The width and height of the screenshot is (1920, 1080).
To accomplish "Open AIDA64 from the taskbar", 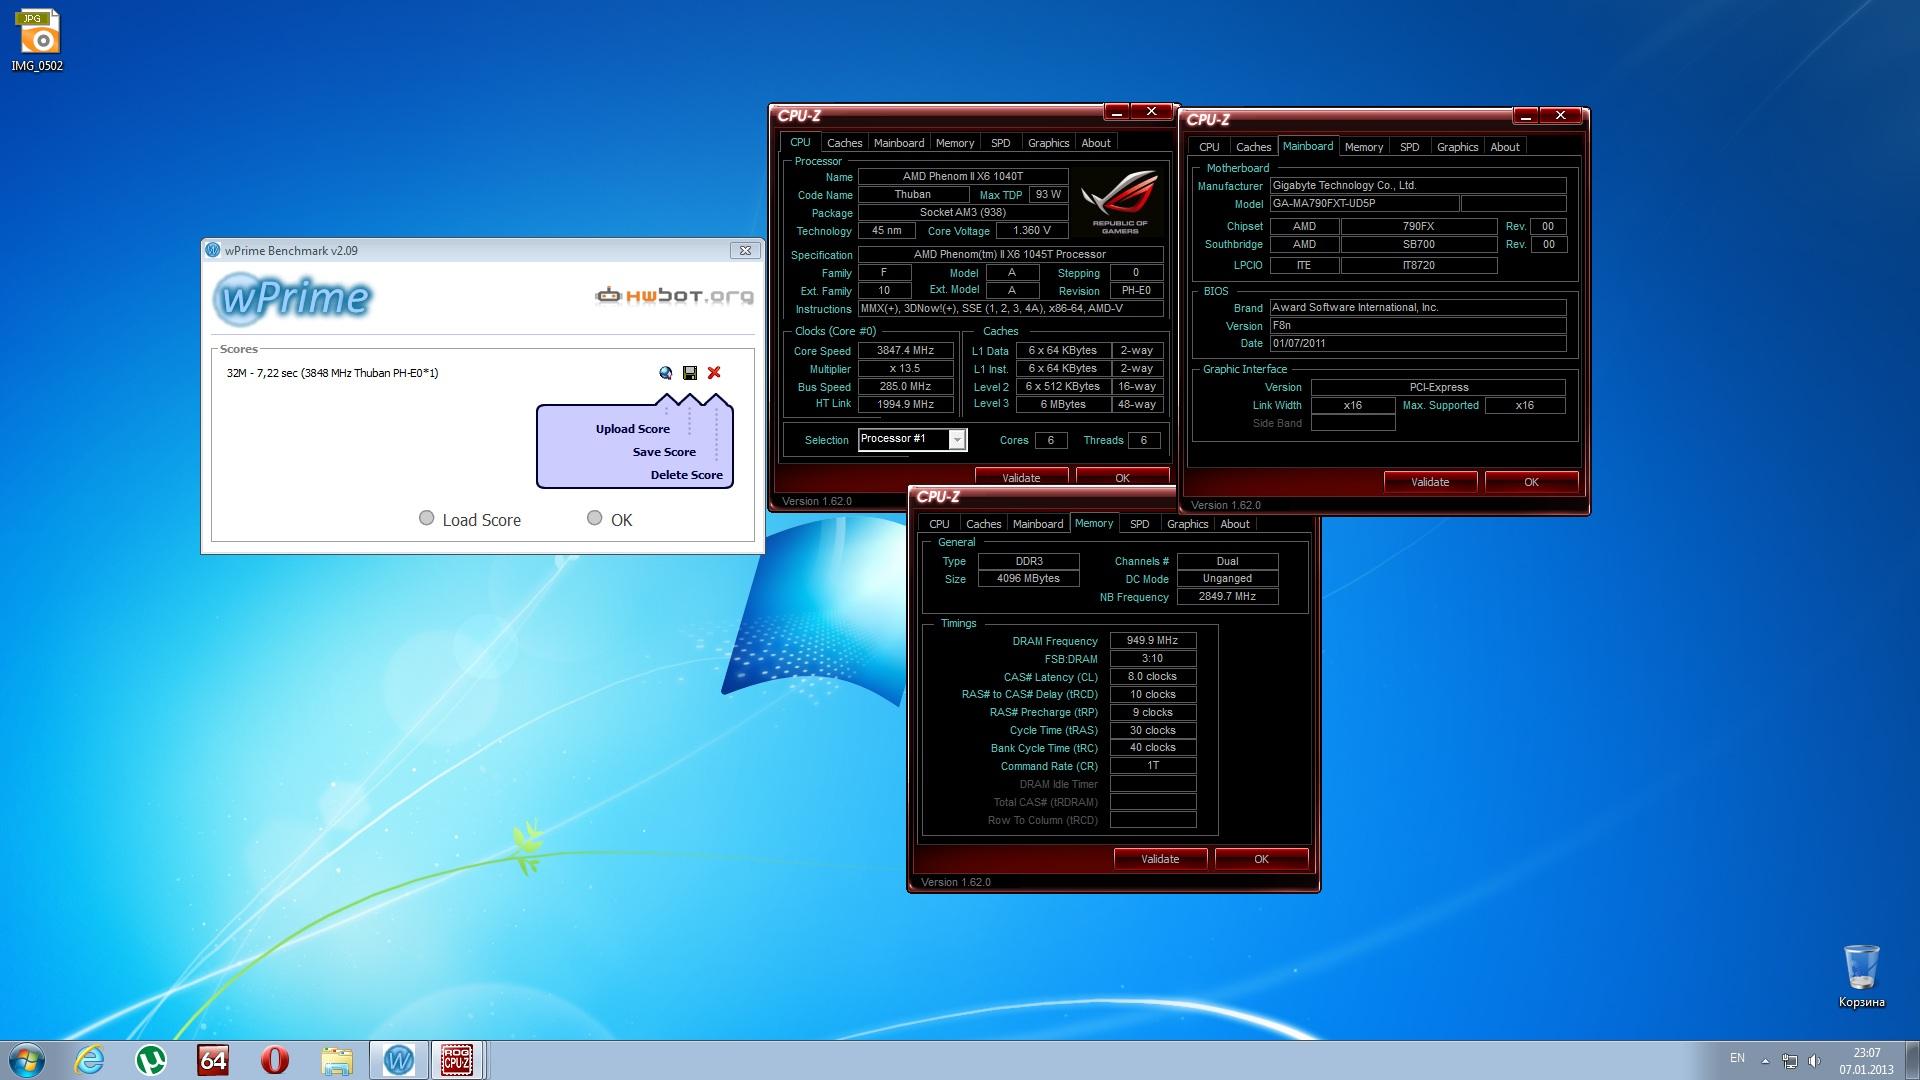I will point(213,1060).
